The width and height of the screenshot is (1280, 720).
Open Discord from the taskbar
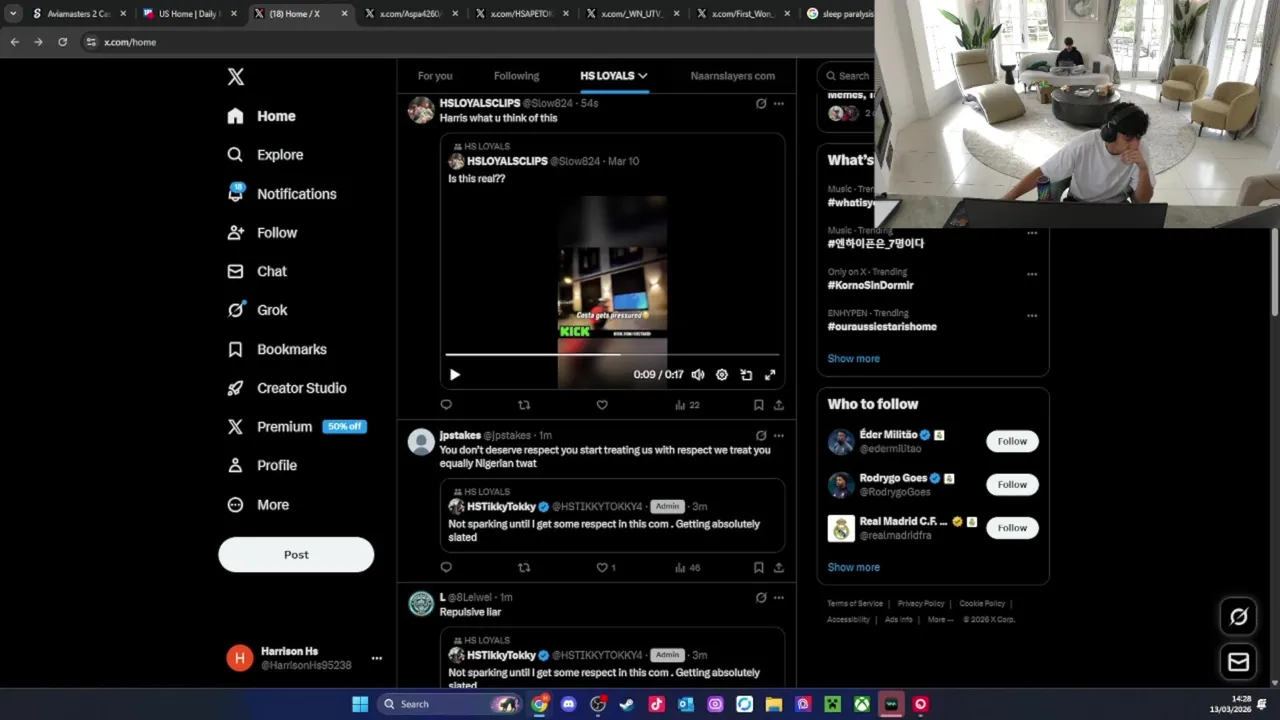pos(569,704)
